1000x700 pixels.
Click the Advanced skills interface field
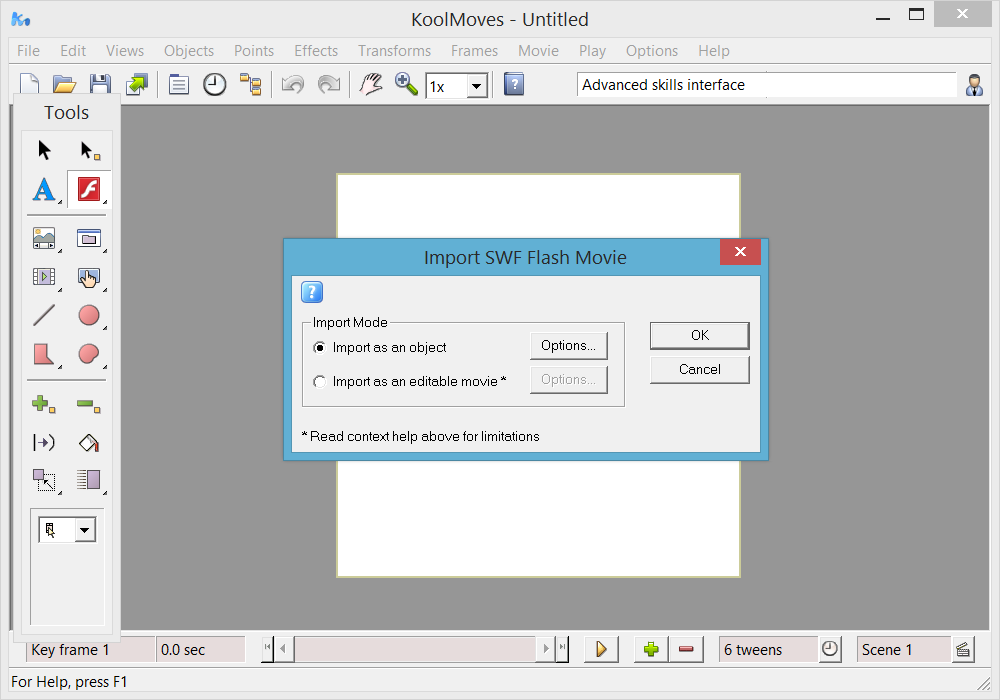(767, 85)
